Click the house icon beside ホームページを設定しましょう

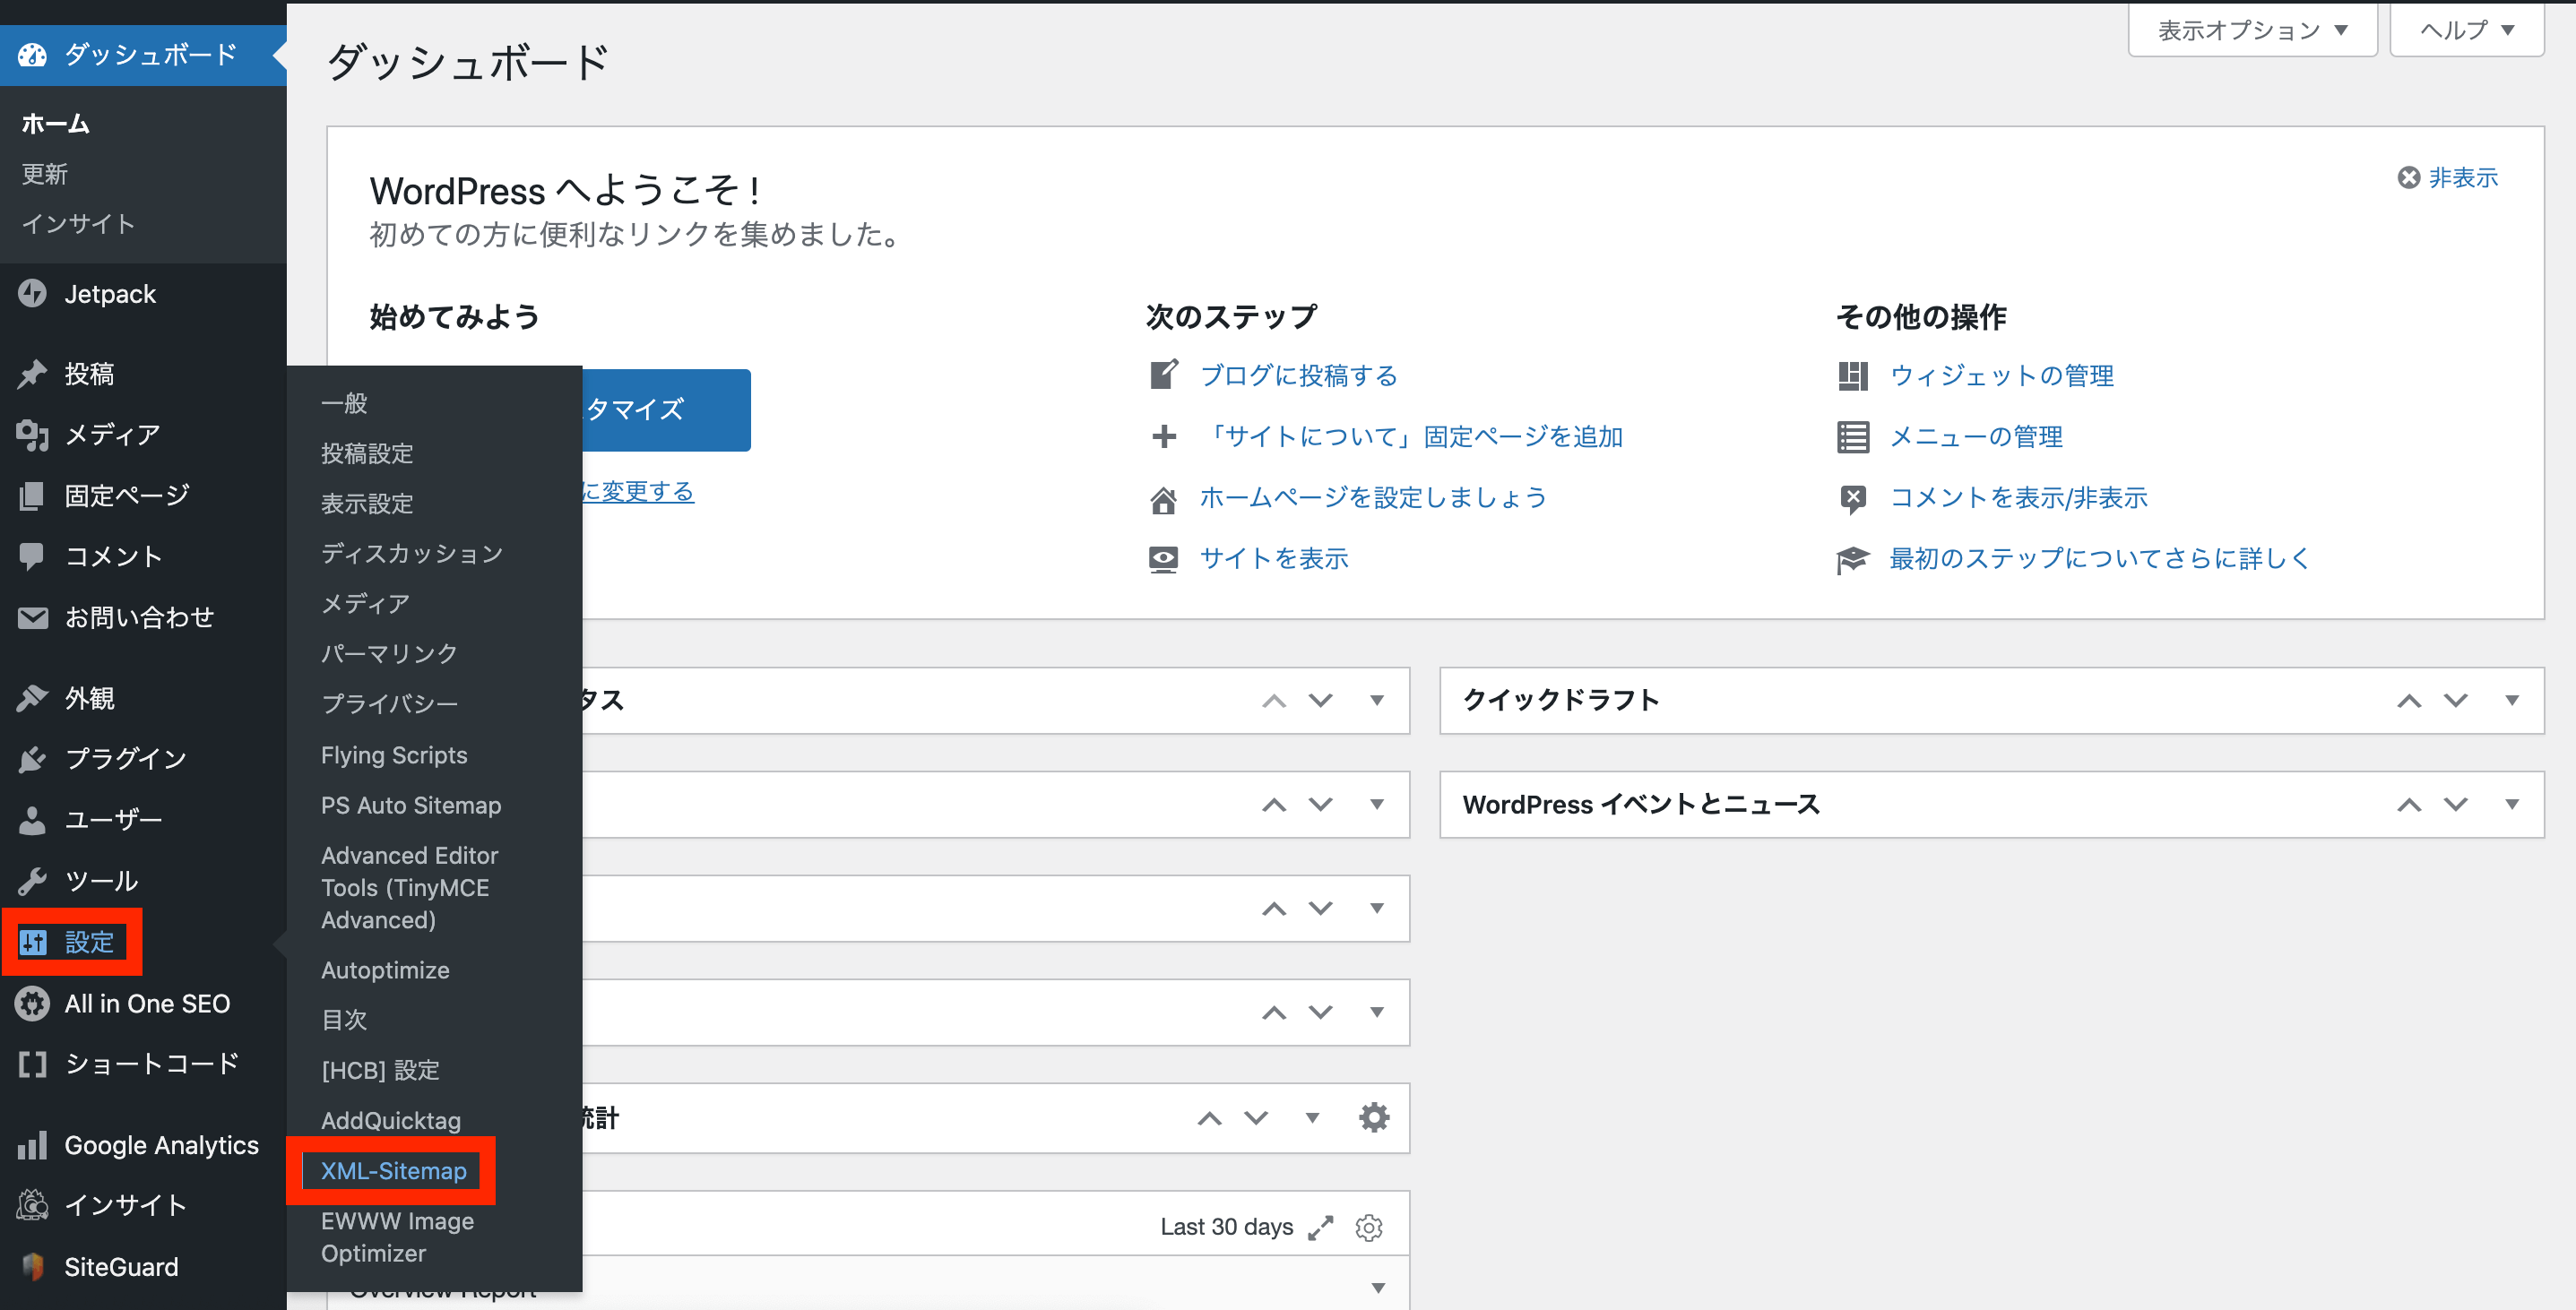[1163, 498]
